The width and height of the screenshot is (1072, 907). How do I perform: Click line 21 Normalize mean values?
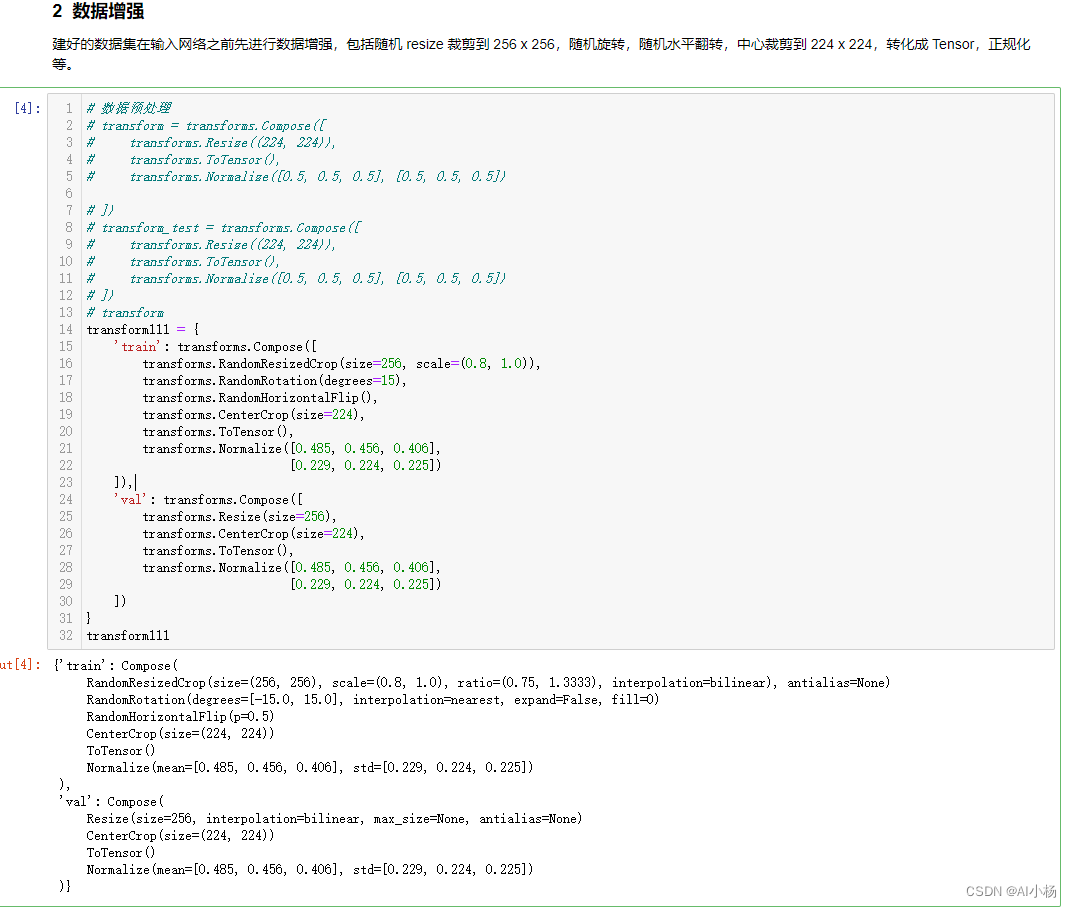pos(291,448)
